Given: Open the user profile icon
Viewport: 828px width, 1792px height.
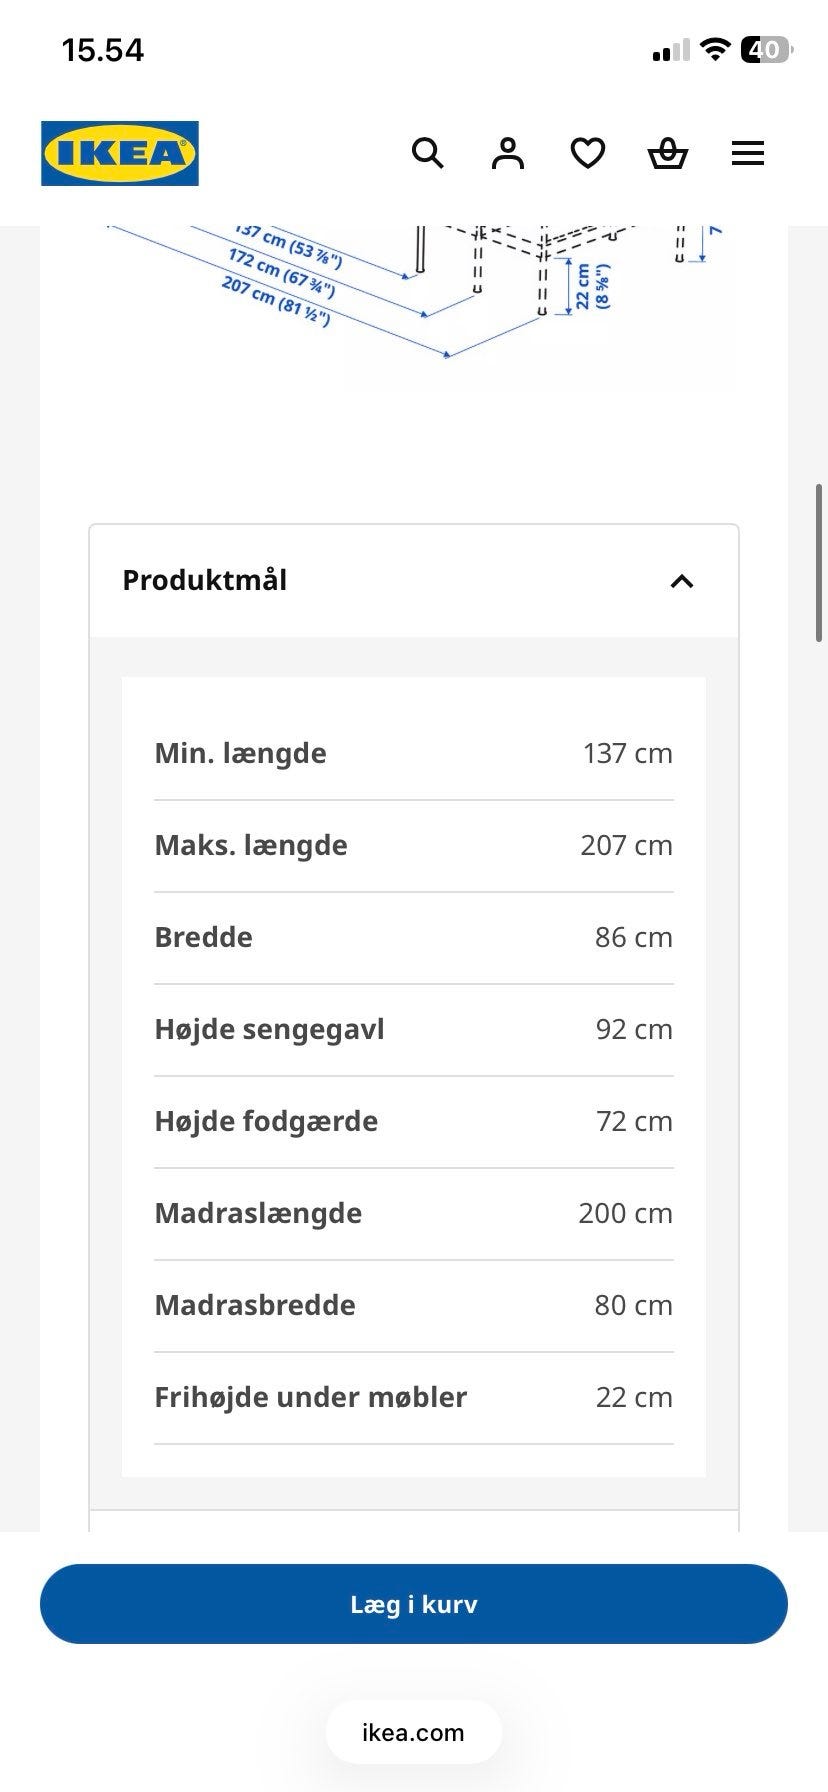Looking at the screenshot, I should pyautogui.click(x=508, y=153).
